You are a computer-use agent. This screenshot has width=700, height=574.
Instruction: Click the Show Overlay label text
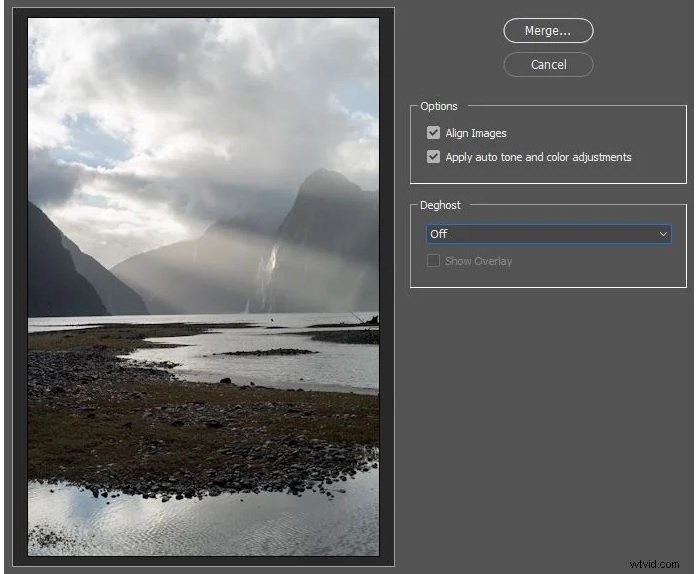(478, 261)
